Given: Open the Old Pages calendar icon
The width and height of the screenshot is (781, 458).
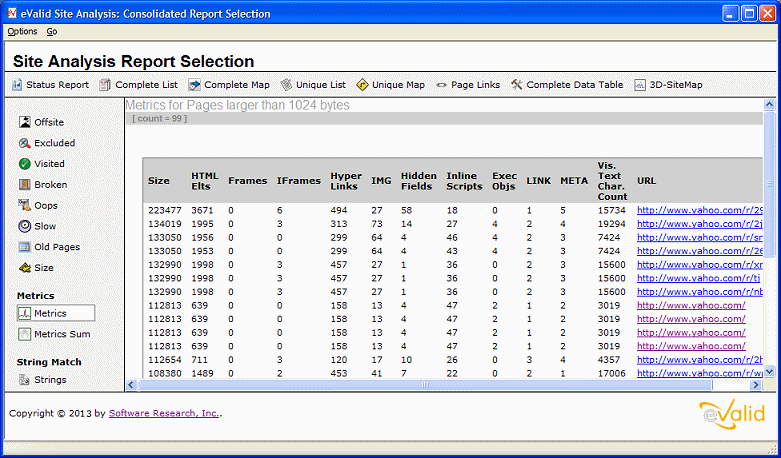Looking at the screenshot, I should (x=25, y=247).
